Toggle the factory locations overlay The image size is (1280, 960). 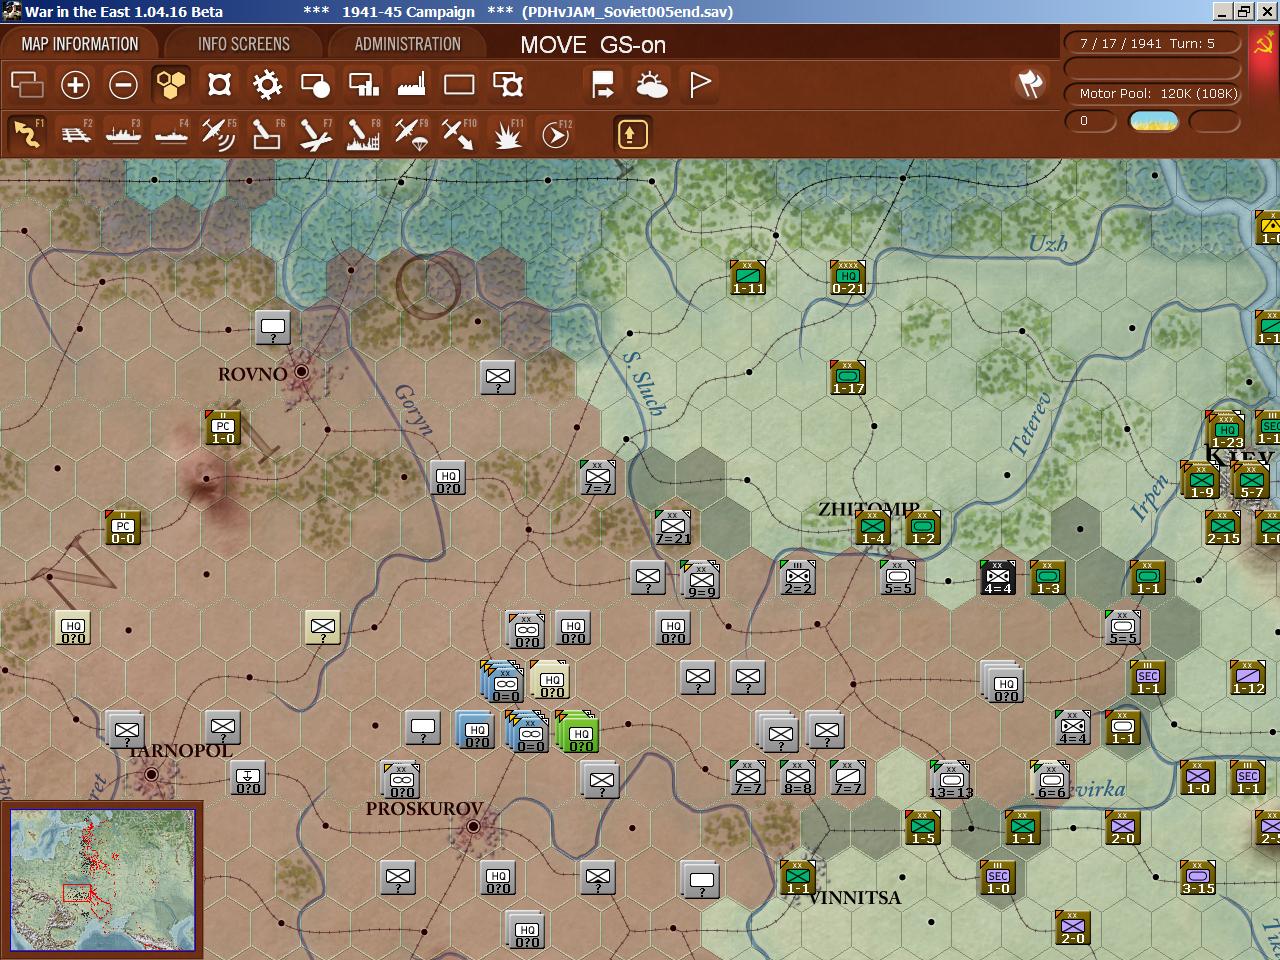(411, 85)
